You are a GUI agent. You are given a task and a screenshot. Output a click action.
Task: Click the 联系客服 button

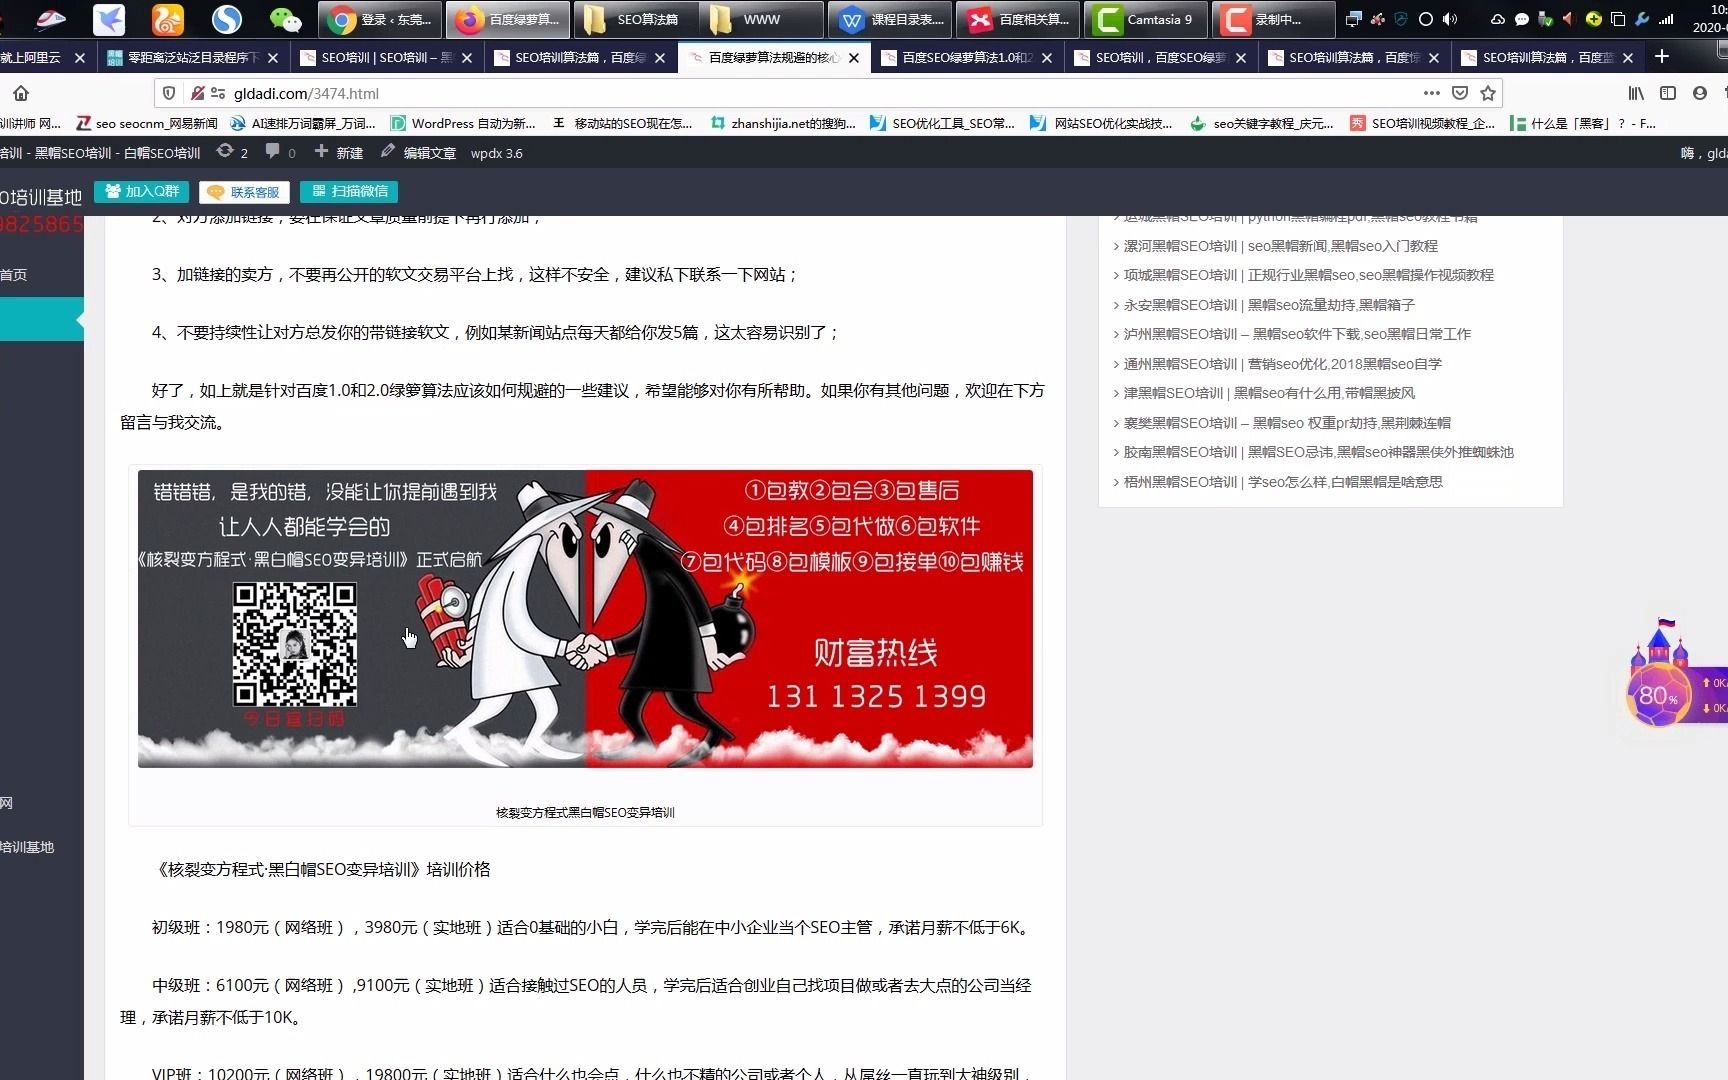[x=244, y=192]
